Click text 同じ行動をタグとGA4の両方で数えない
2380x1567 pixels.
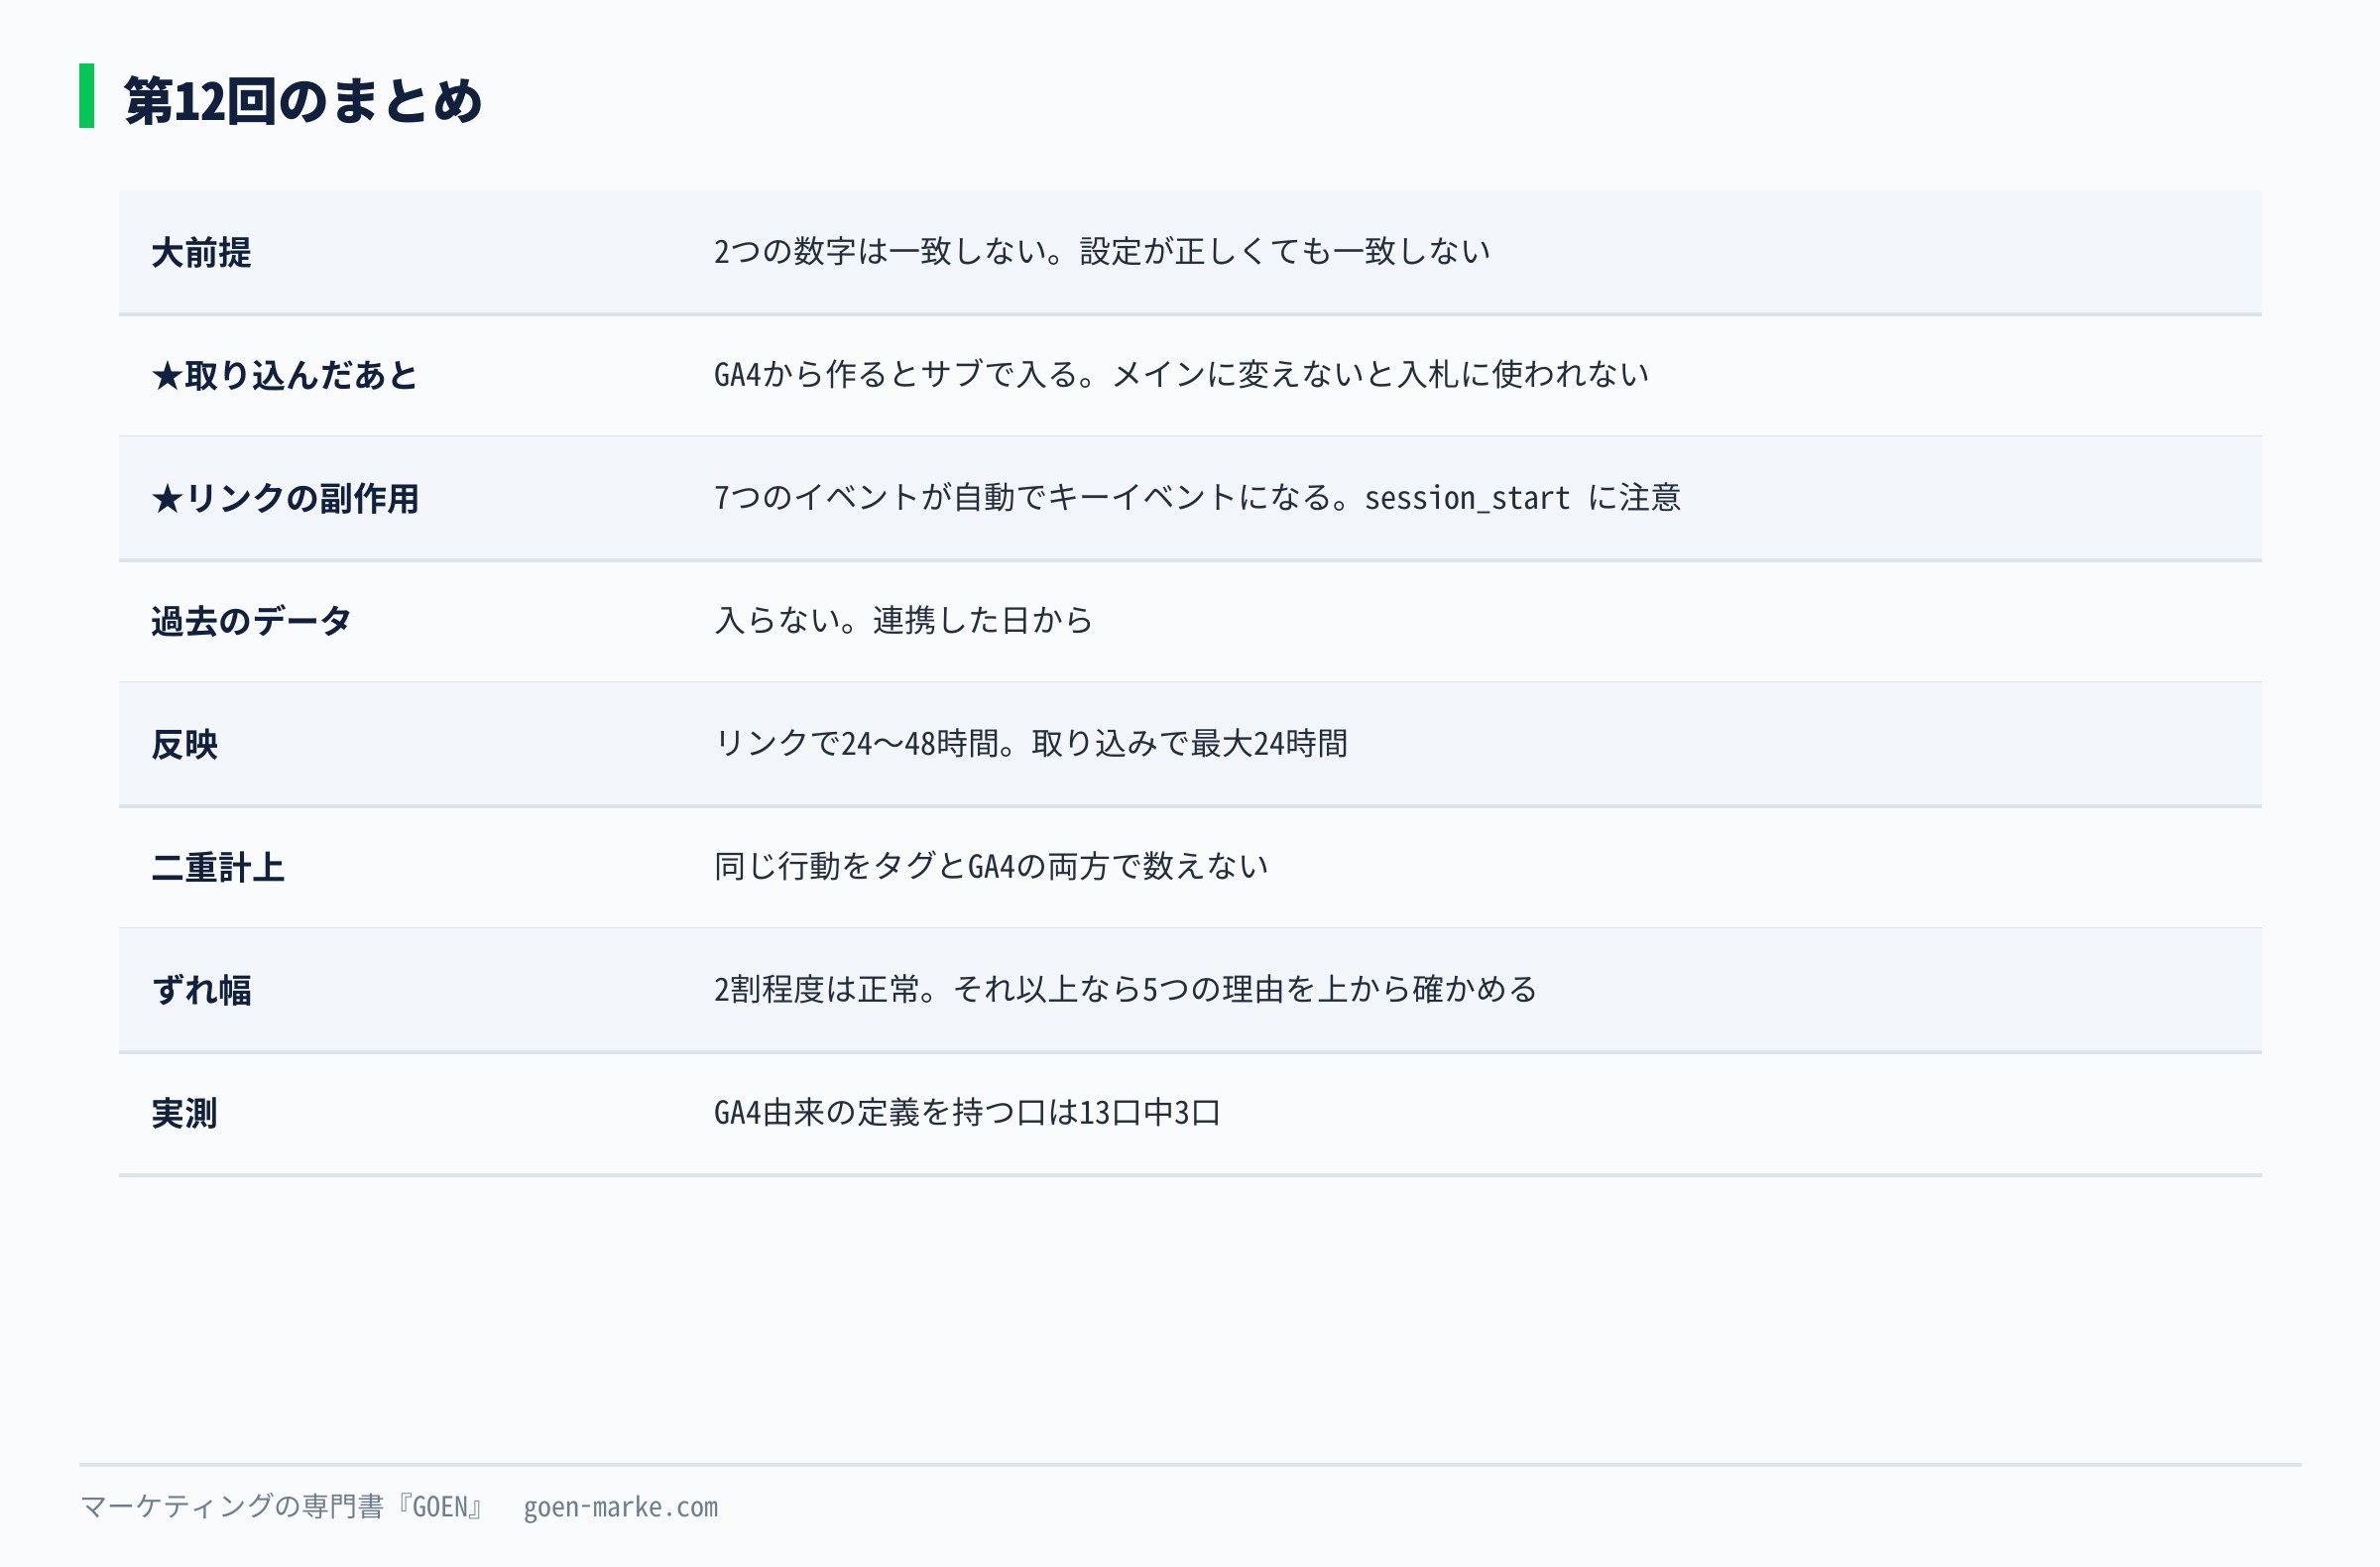(x=991, y=866)
